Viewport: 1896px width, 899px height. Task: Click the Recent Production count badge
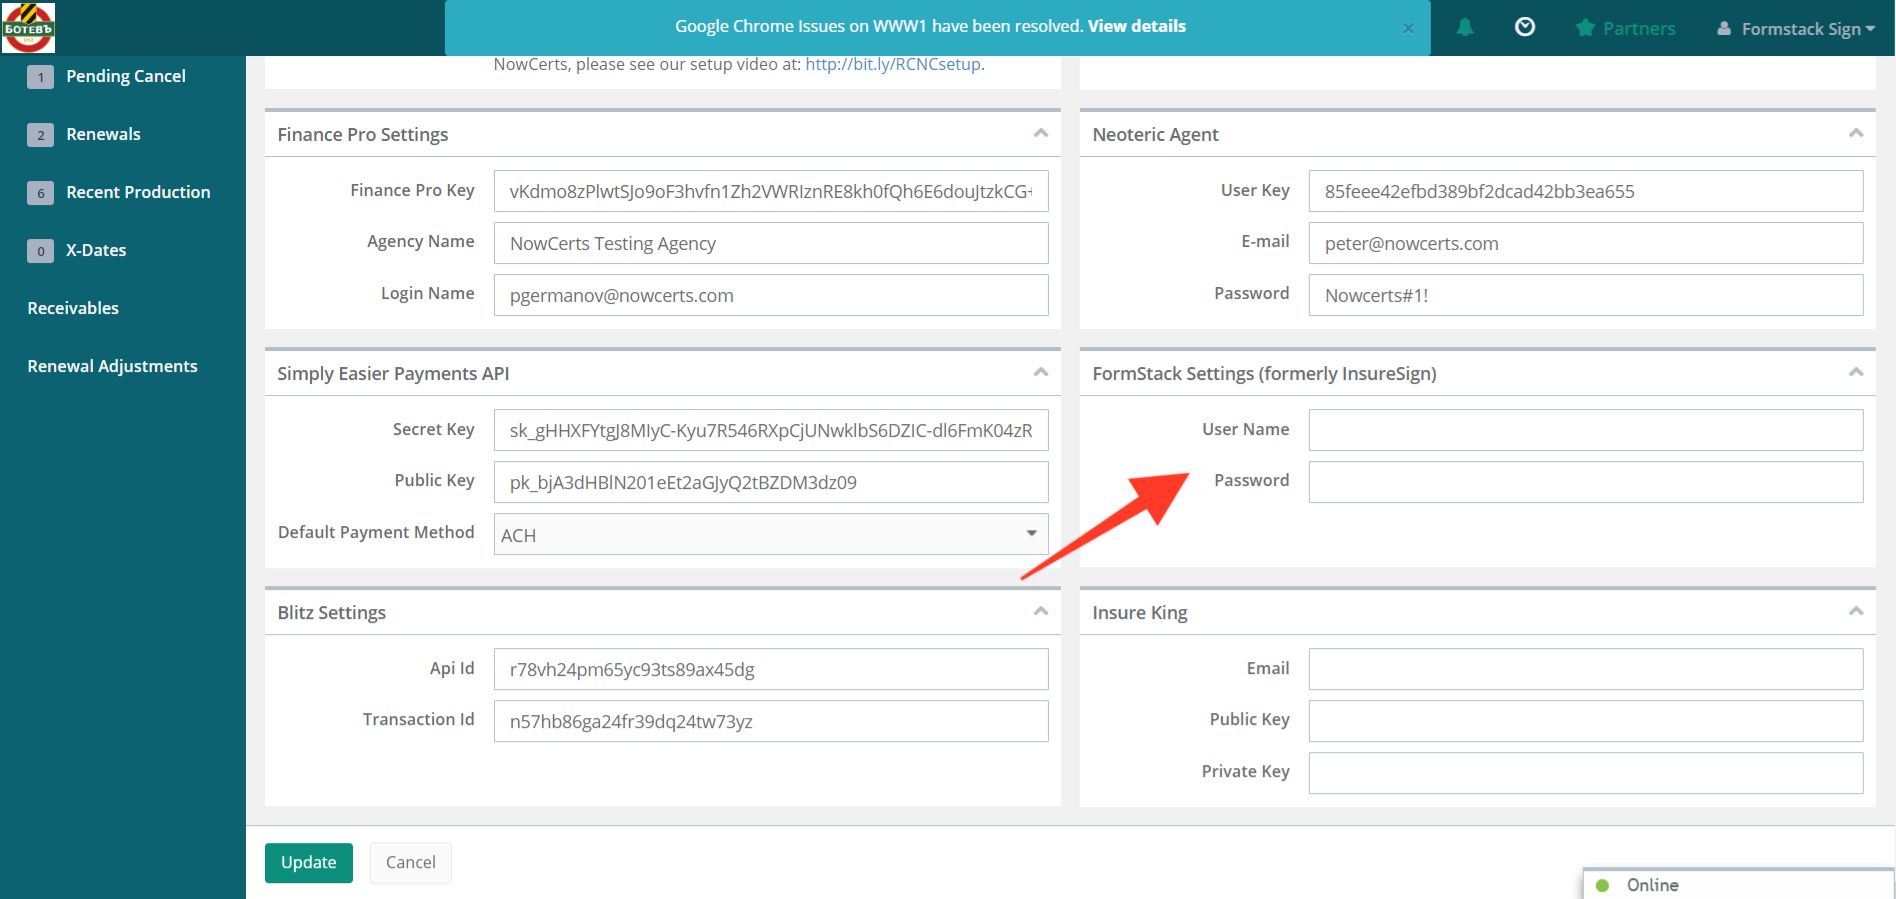click(x=40, y=193)
